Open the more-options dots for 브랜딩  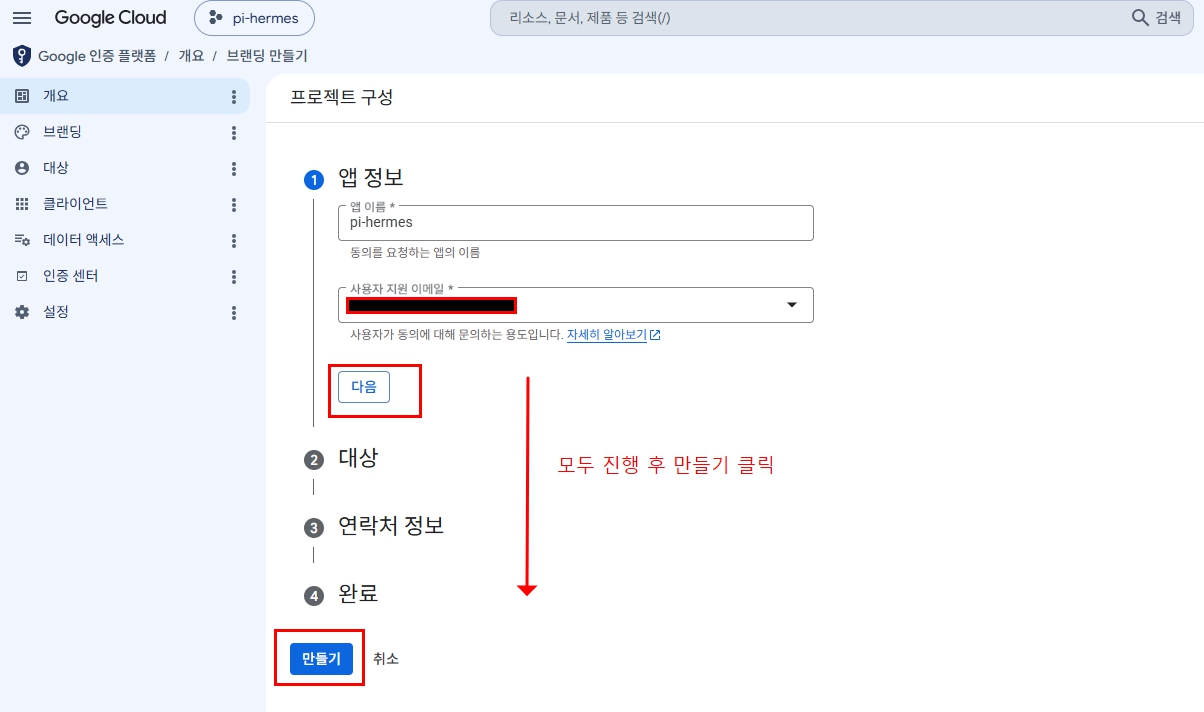pyautogui.click(x=234, y=132)
